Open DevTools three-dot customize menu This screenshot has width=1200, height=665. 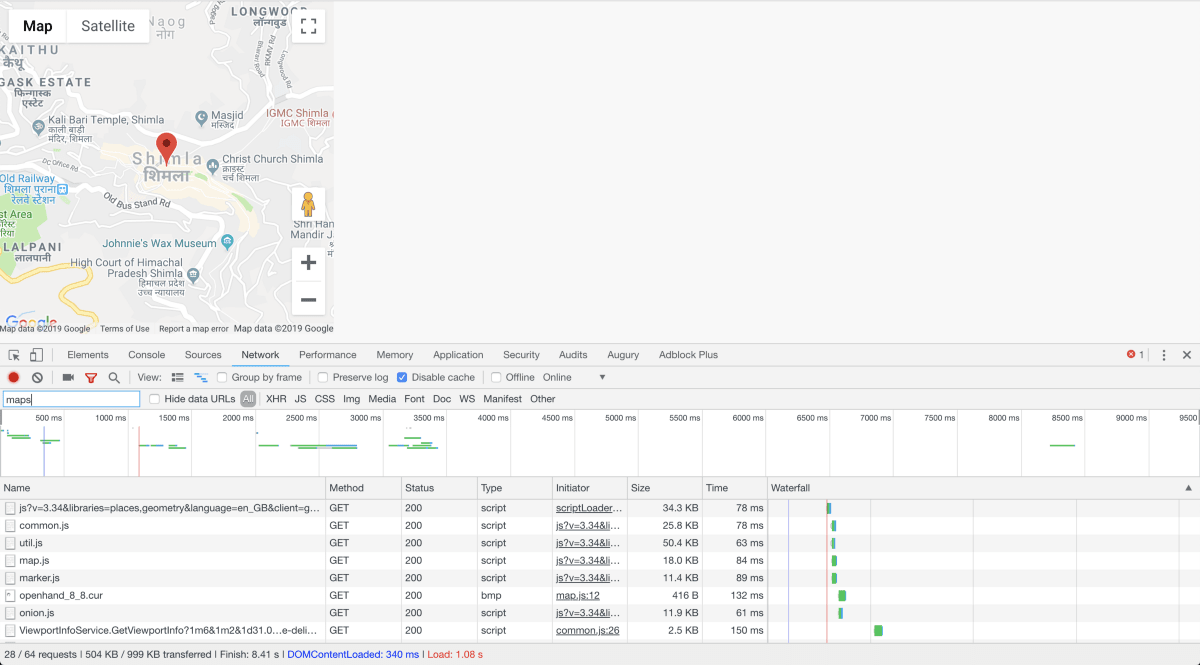[x=1164, y=355]
